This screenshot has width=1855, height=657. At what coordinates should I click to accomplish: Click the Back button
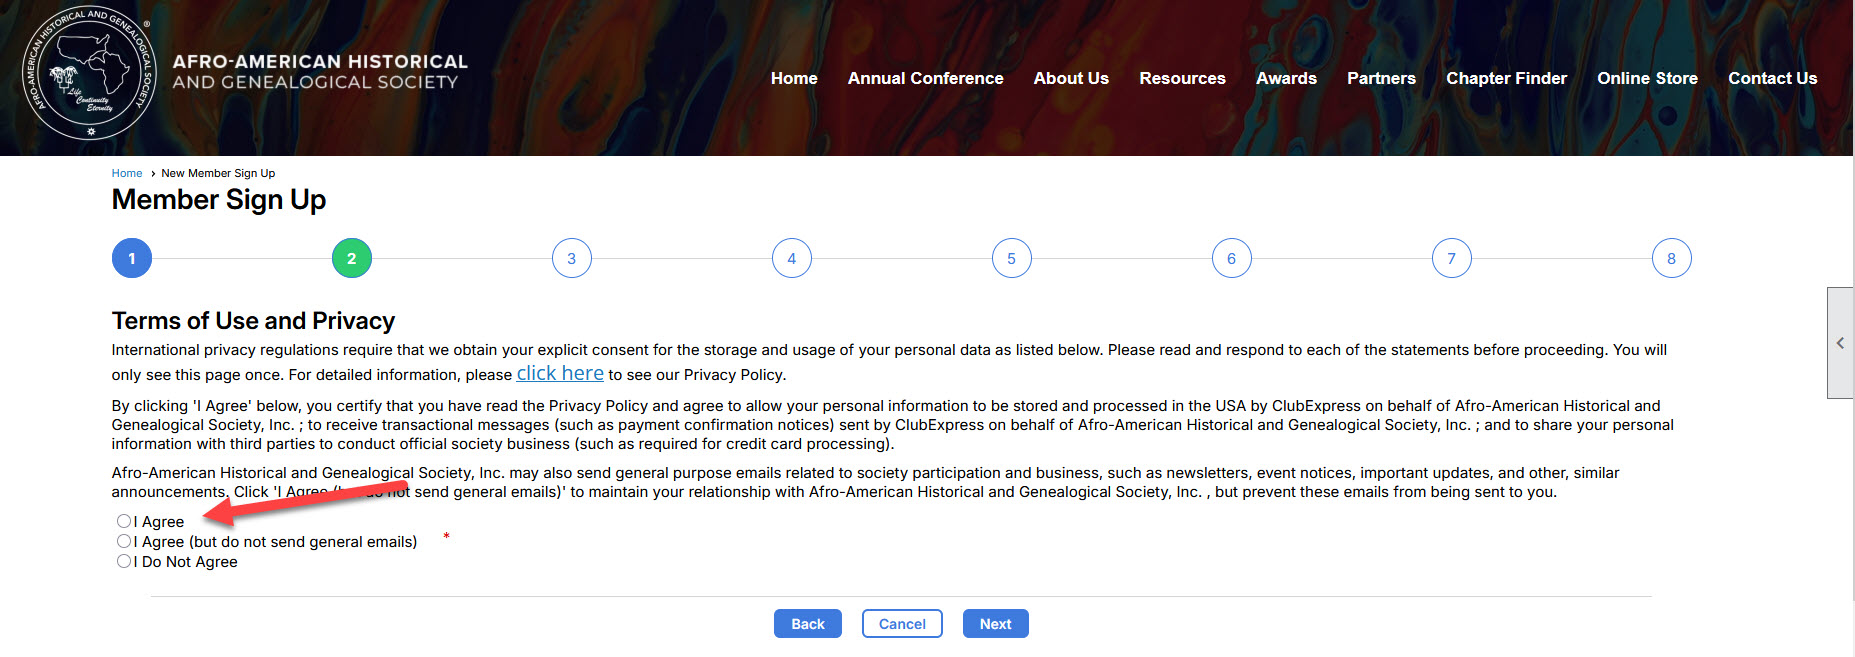click(x=807, y=623)
